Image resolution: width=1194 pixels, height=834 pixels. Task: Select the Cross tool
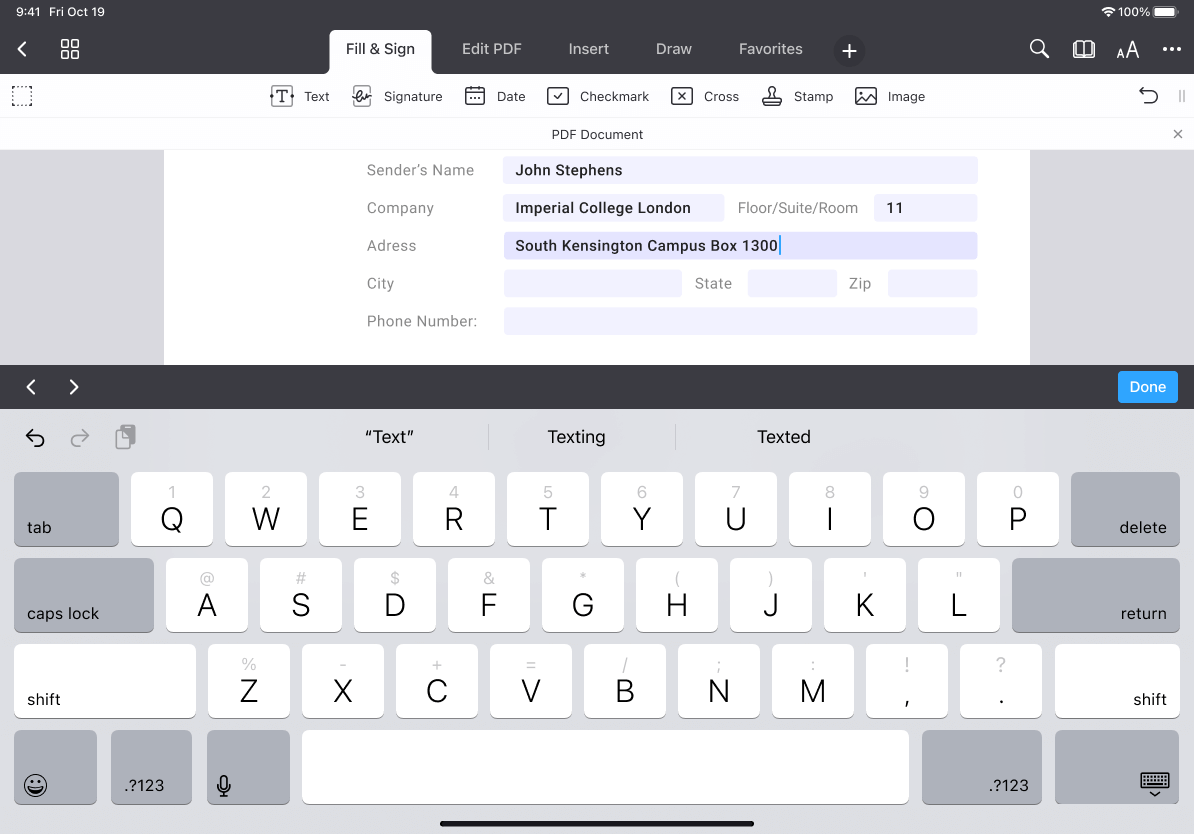click(x=705, y=96)
